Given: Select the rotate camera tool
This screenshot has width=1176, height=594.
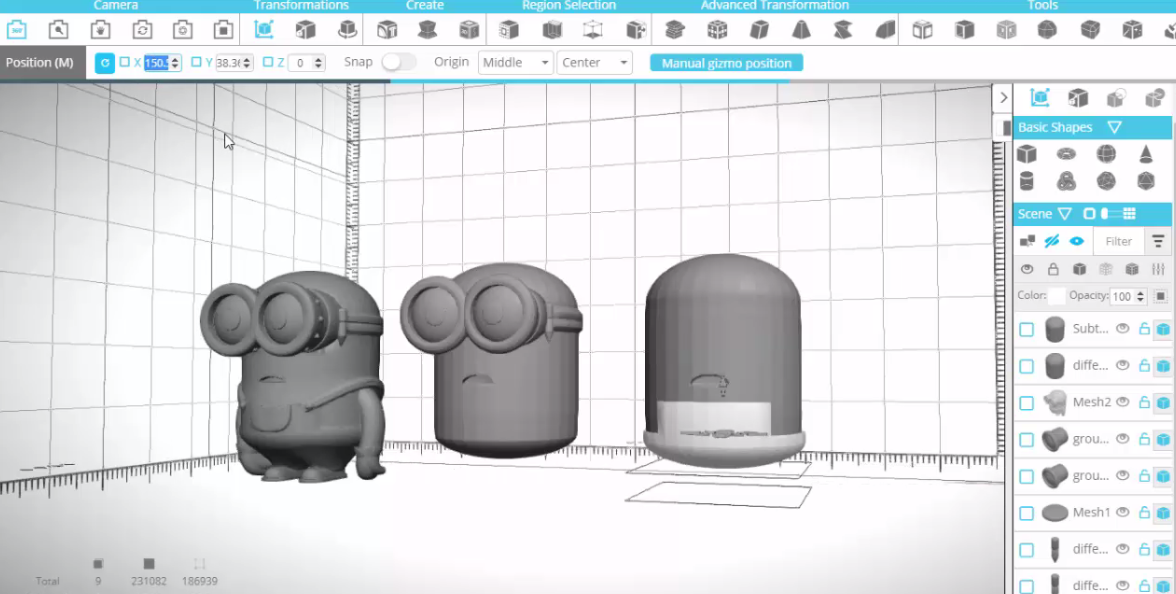Looking at the screenshot, I should [142, 30].
